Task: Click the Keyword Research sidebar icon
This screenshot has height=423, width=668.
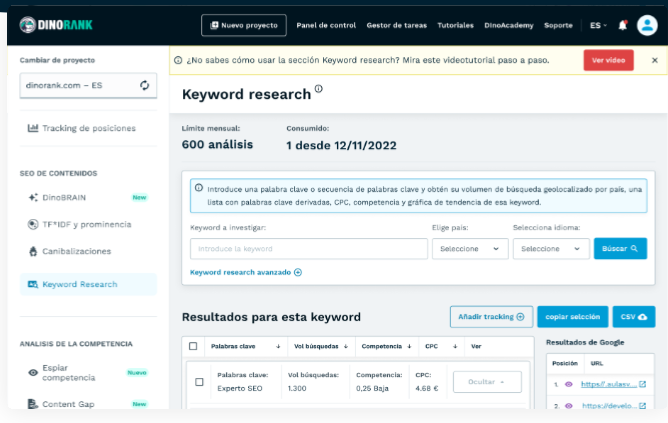Action: coord(33,284)
